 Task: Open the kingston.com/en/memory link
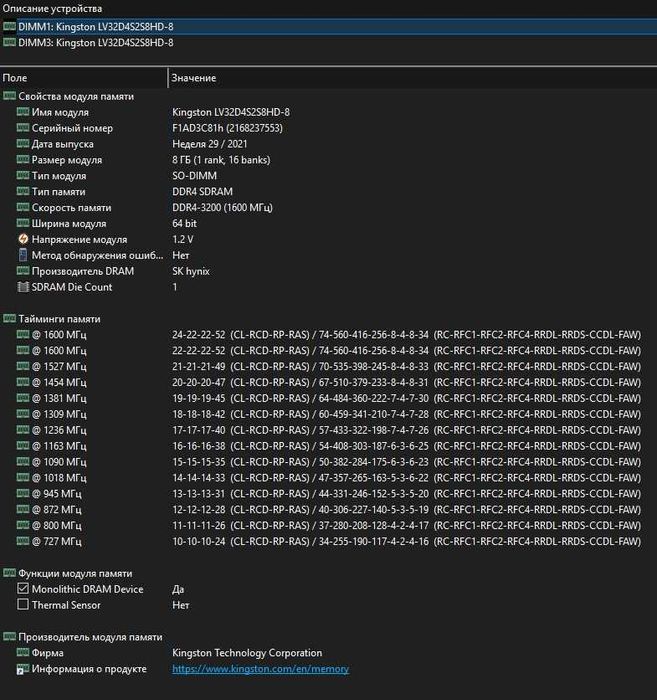(x=261, y=669)
